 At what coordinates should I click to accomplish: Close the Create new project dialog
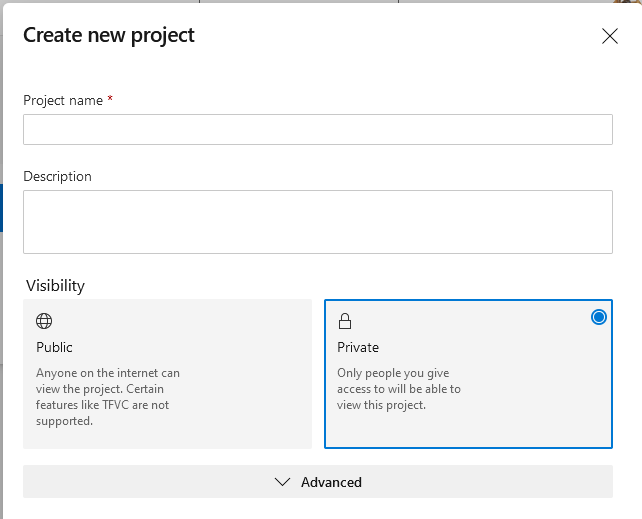[610, 37]
